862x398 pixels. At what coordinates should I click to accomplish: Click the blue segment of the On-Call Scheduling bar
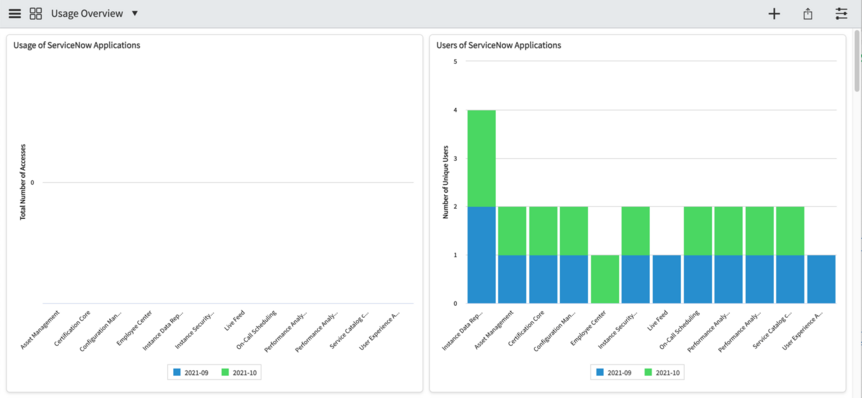pos(698,279)
